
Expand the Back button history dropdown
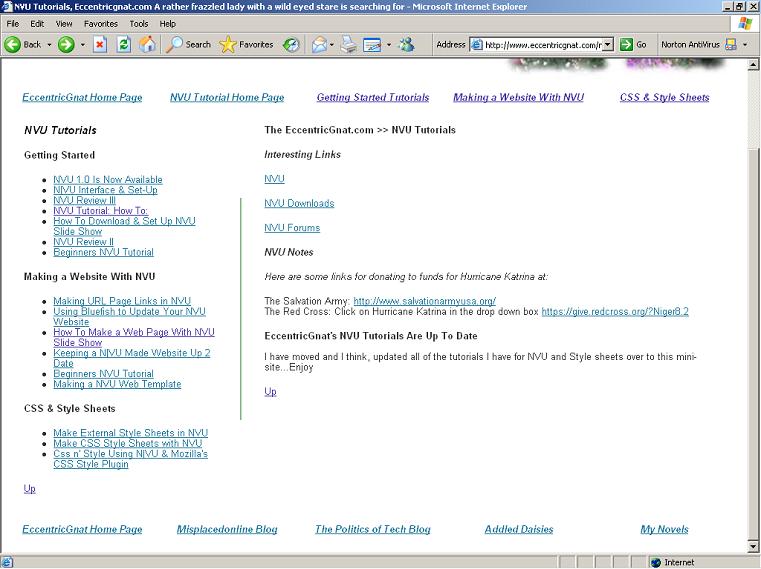point(49,44)
